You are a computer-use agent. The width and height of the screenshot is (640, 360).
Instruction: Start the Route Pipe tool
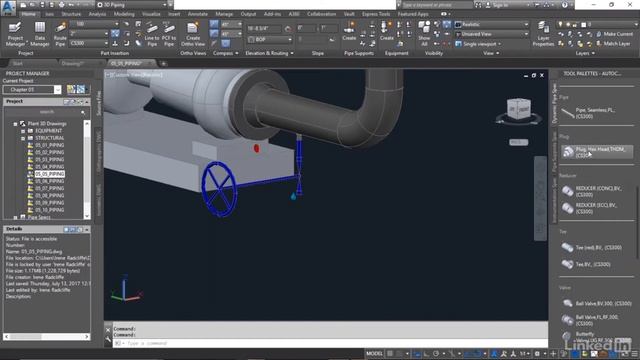60,34
